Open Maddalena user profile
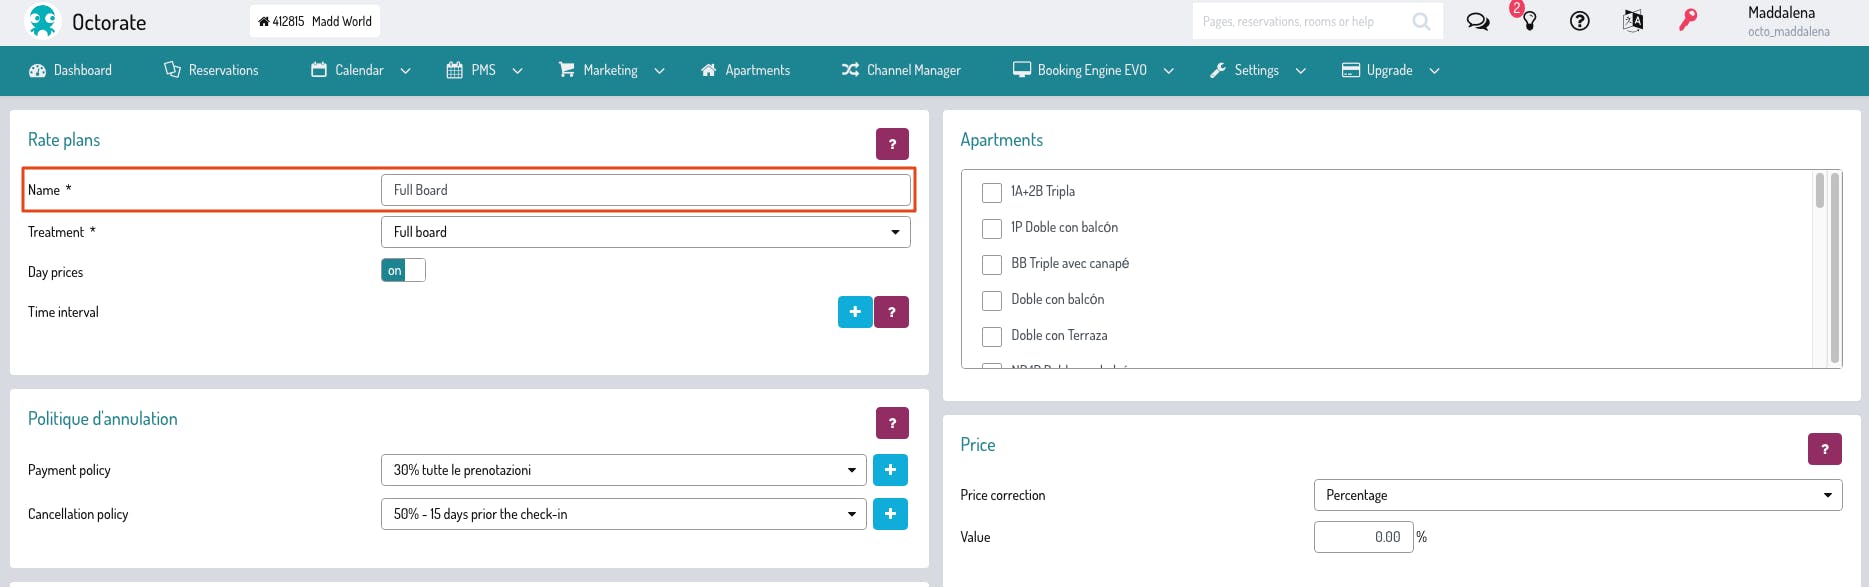The width and height of the screenshot is (1869, 587). pyautogui.click(x=1788, y=21)
